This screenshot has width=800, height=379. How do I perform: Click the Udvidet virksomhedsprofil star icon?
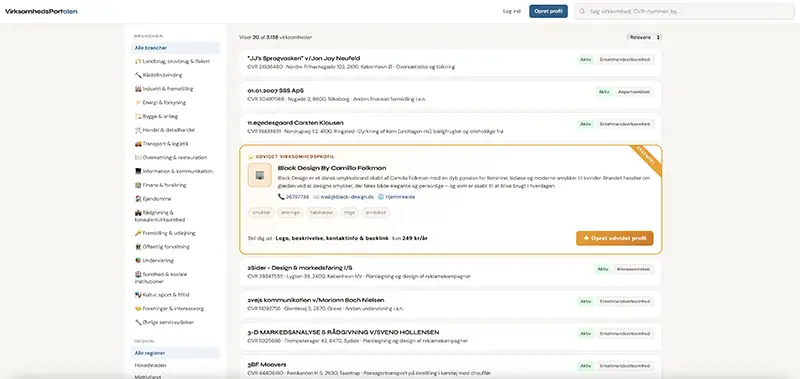251,157
